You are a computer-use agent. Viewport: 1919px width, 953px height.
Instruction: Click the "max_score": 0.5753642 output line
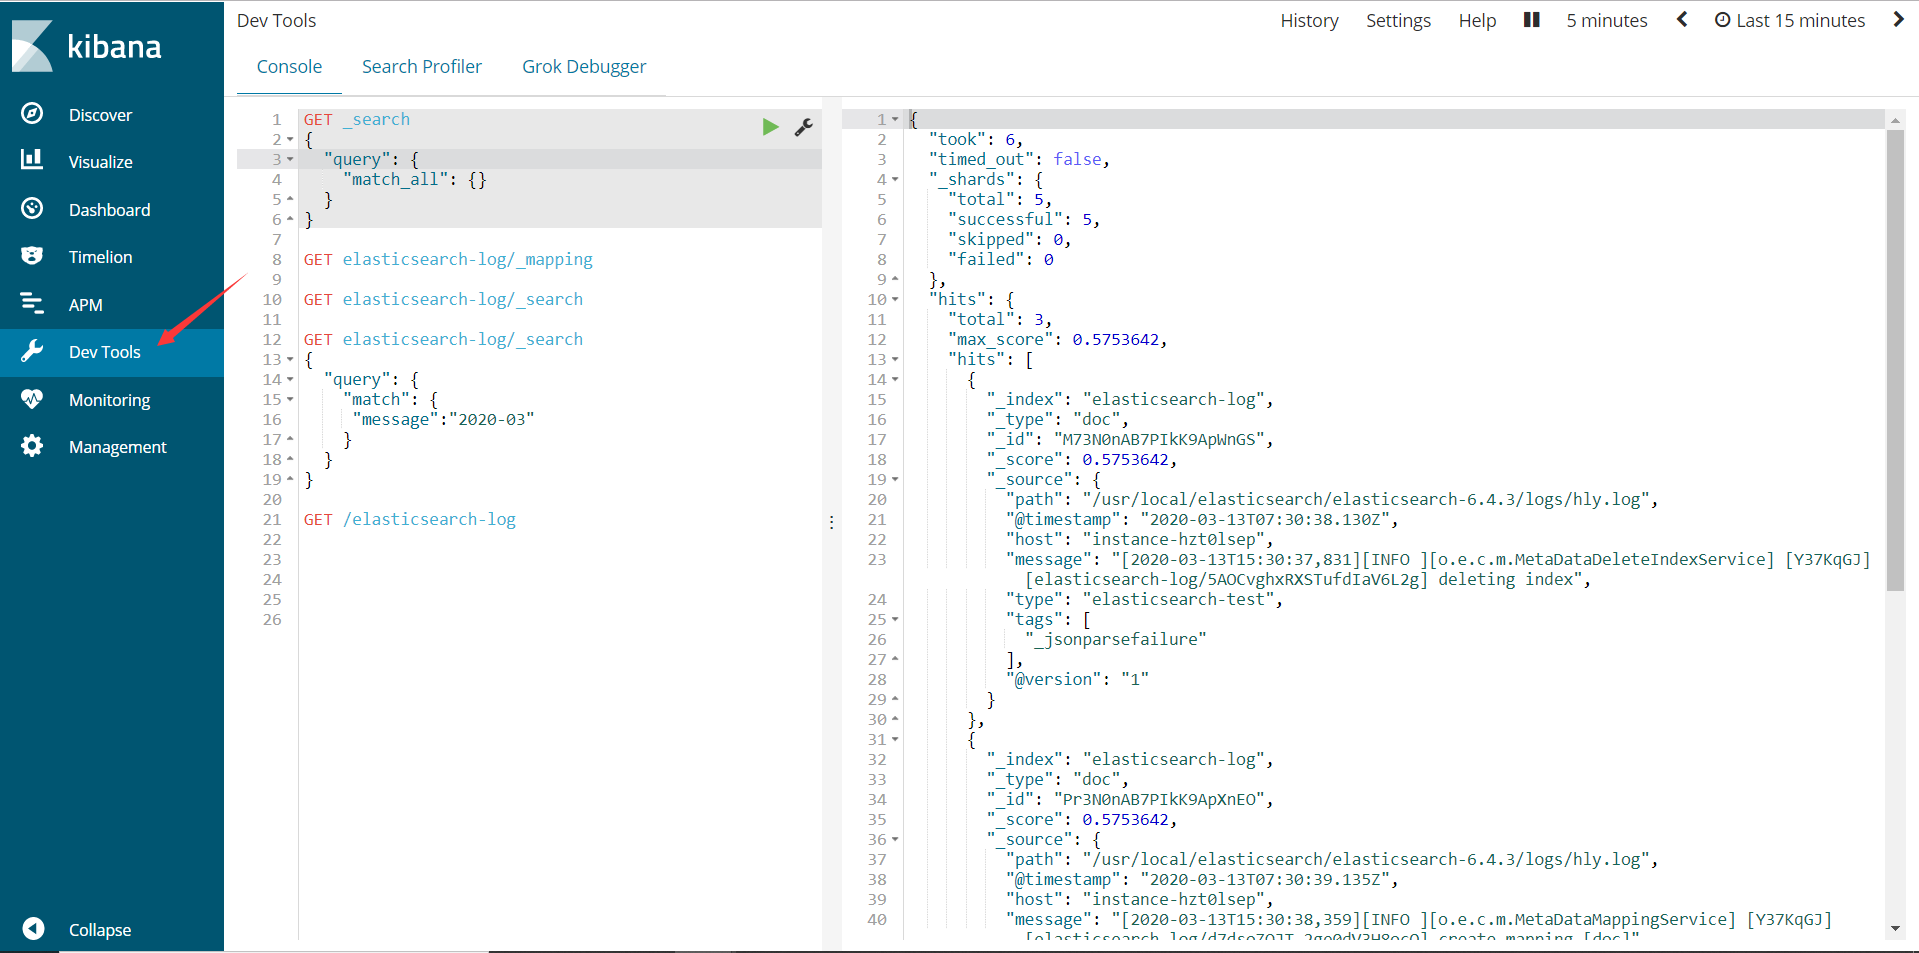coord(1057,339)
